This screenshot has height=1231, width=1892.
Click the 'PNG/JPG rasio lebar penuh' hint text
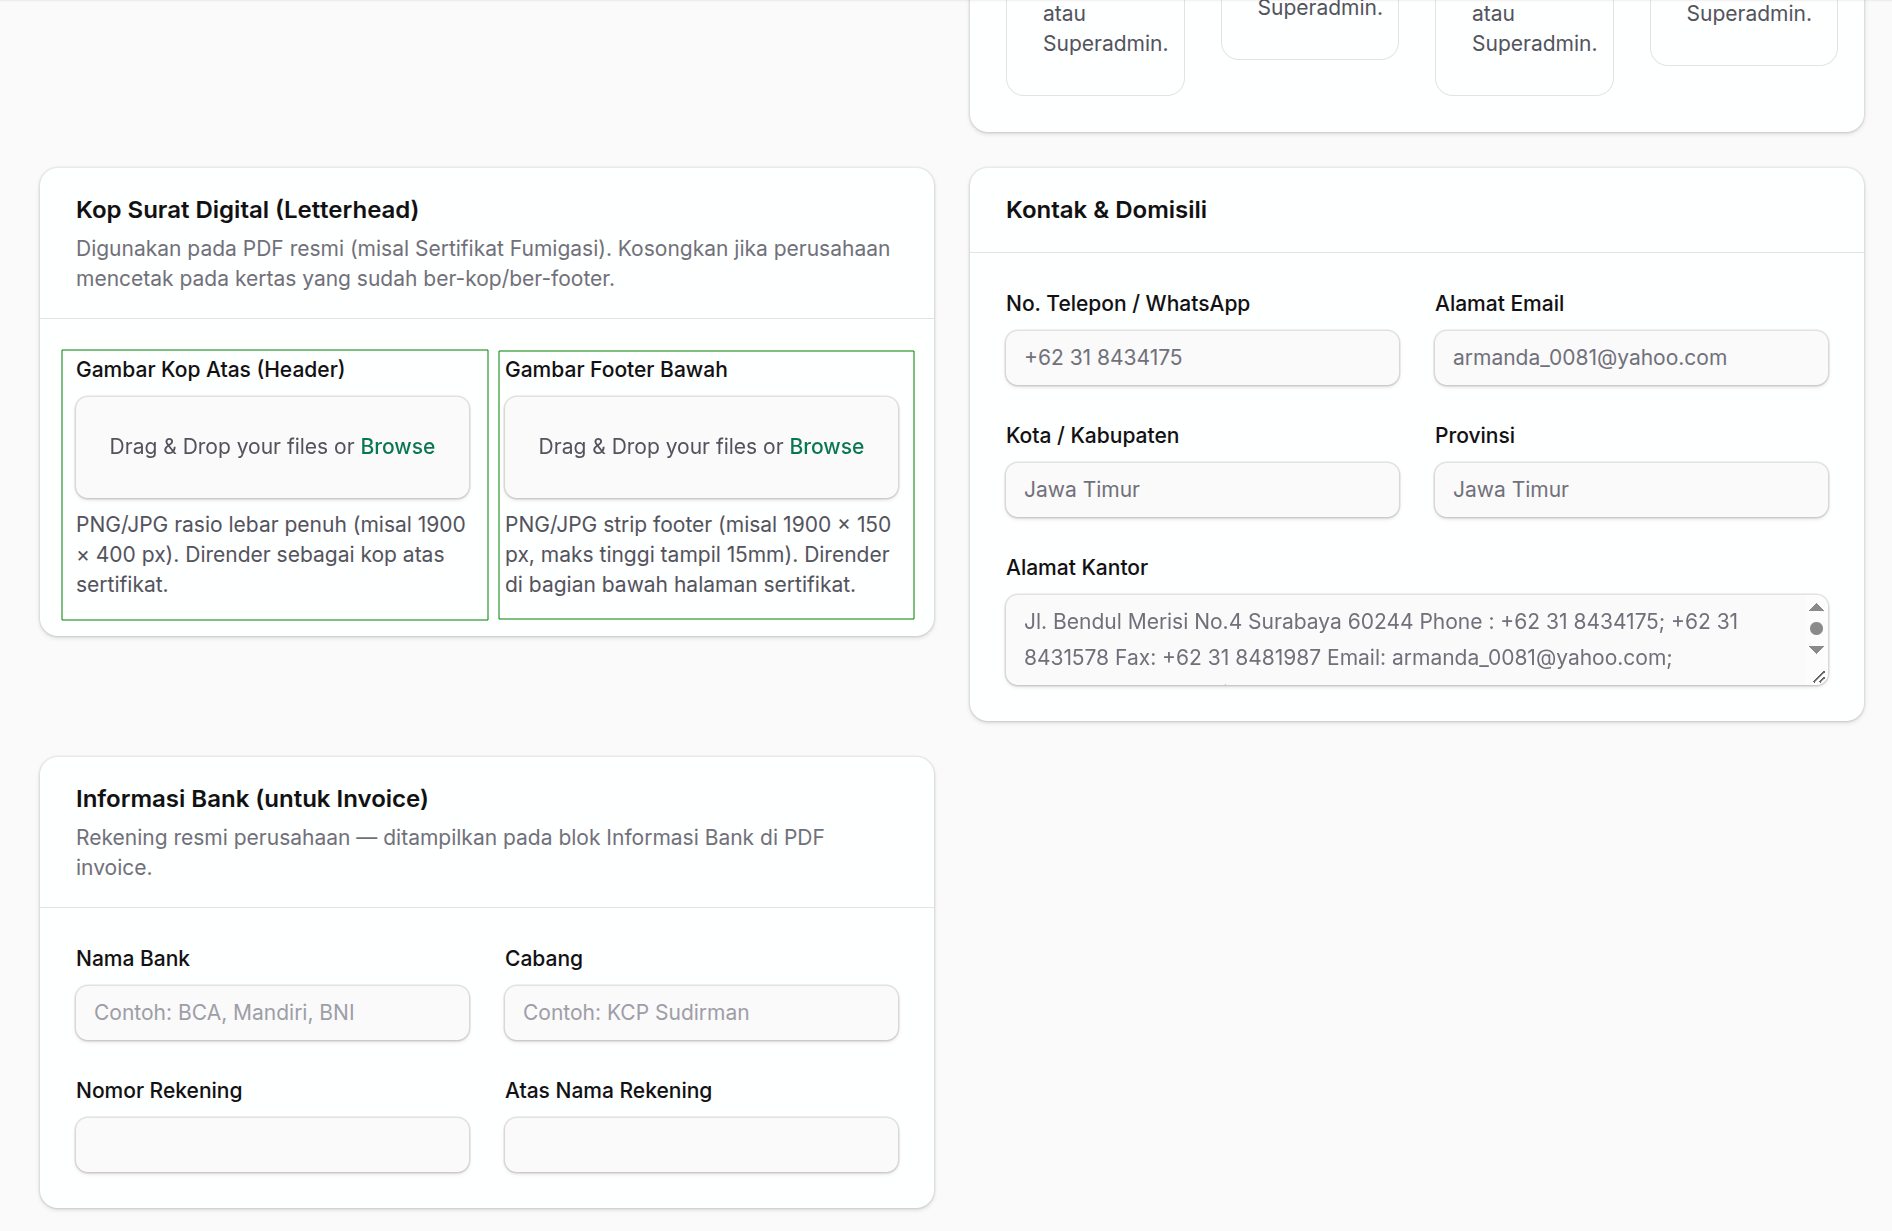click(271, 555)
